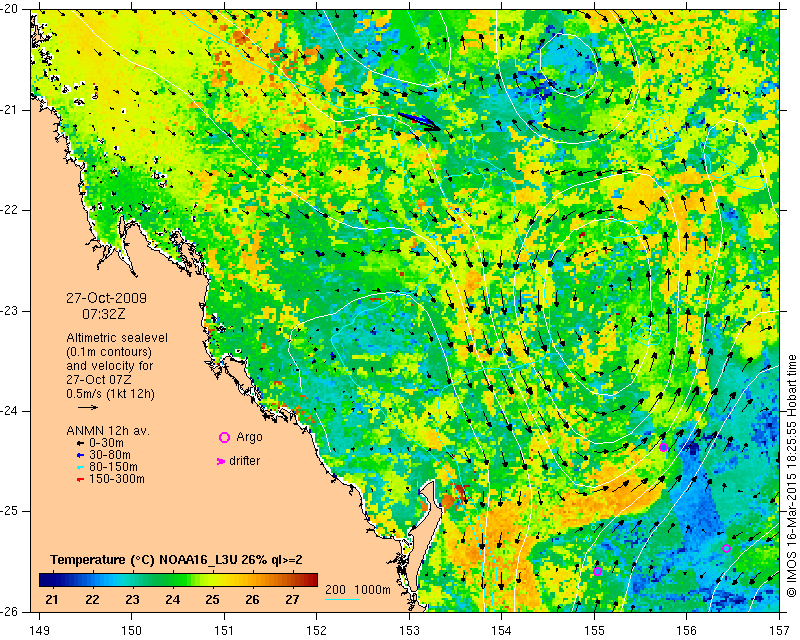
Task: Click the longitude axis label 157
Action: click(x=780, y=631)
